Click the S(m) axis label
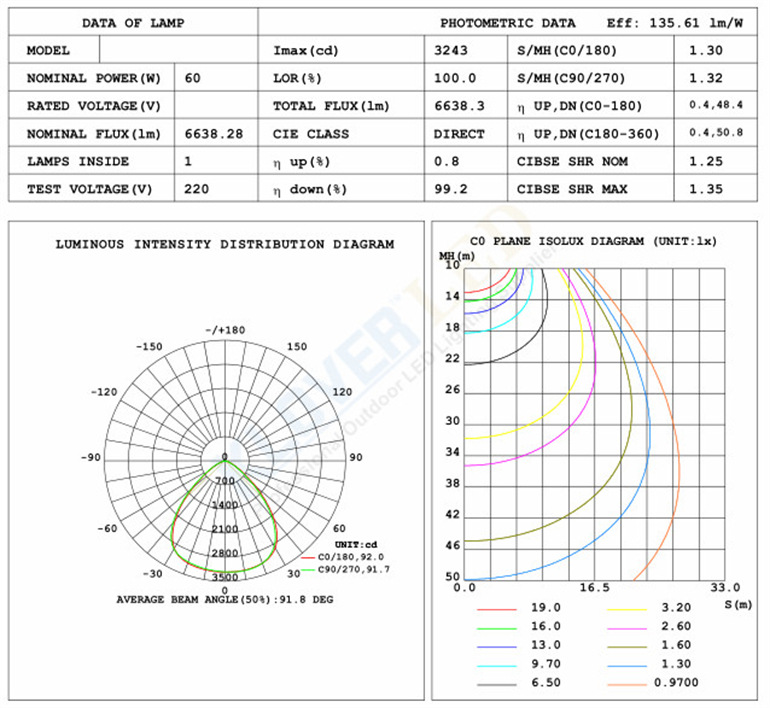 (739, 604)
